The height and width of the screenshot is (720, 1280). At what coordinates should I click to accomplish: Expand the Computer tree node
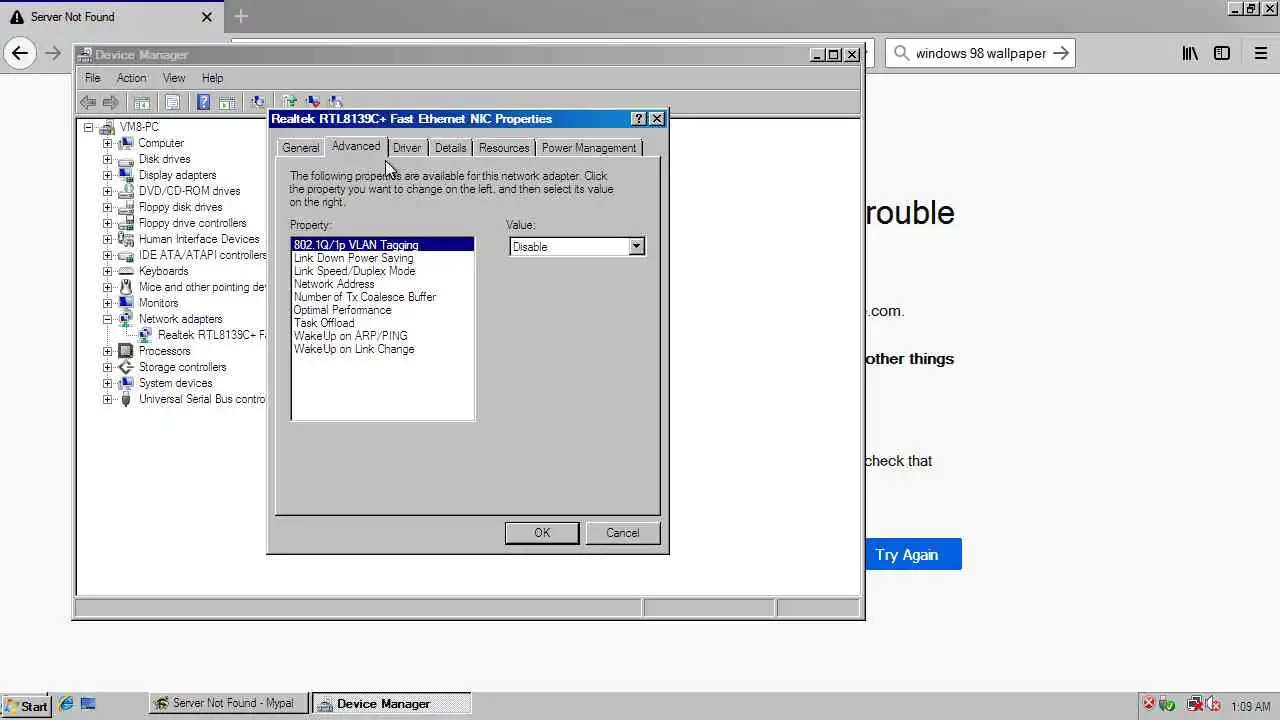107,143
